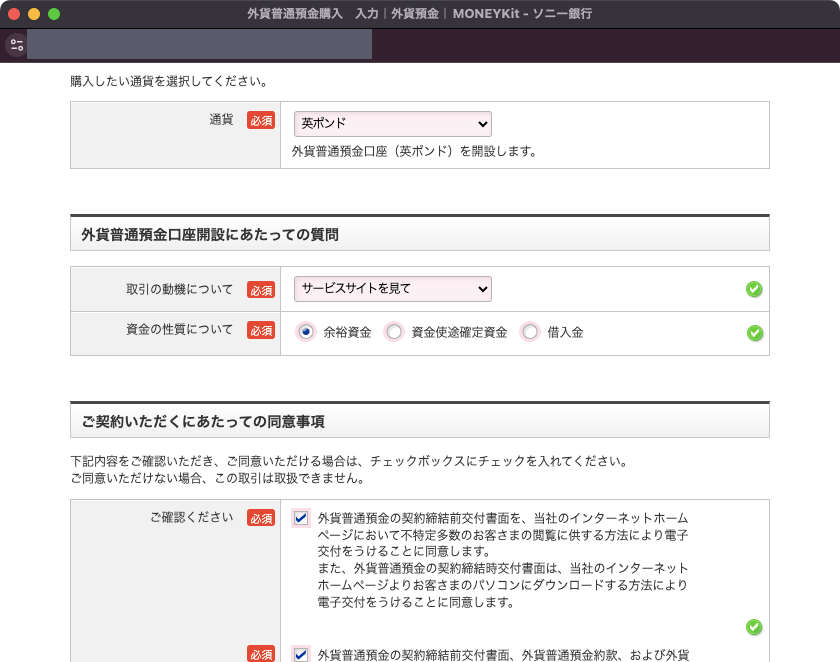This screenshot has height=662, width=840.
Task: Click the 外貨普通預金口座開設にあたっての質問 heading
Action: [210, 235]
